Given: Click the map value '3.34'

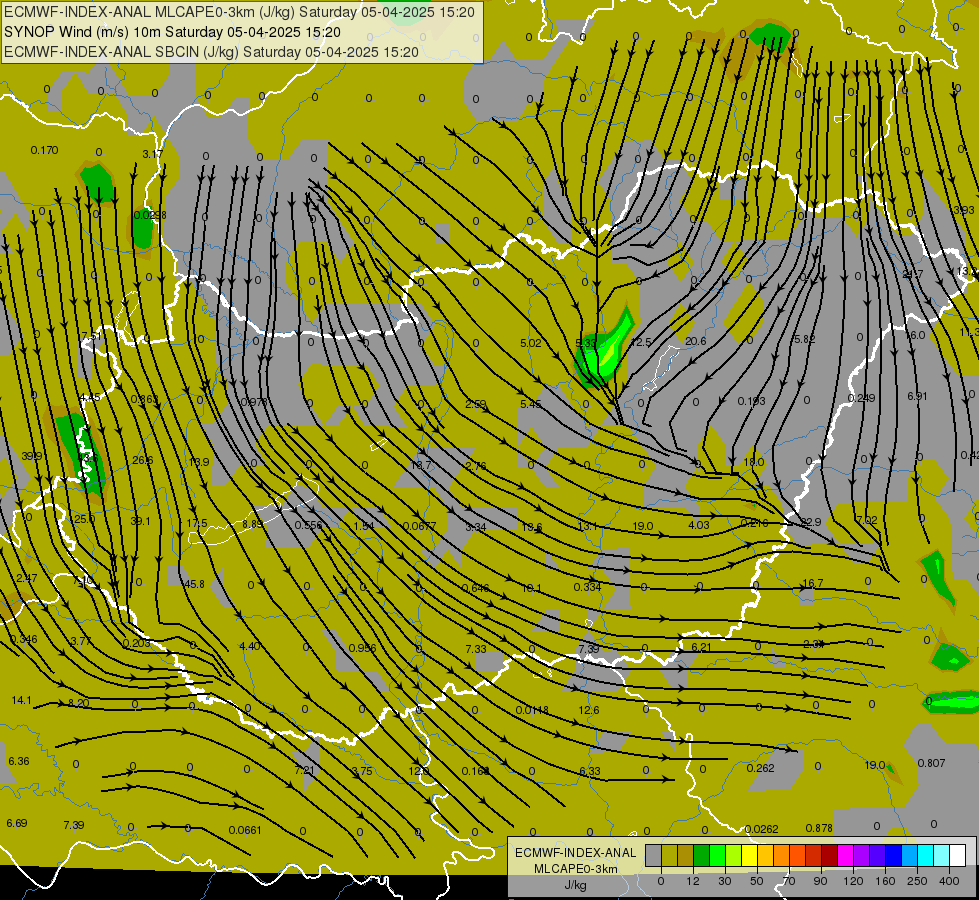Looking at the screenshot, I should [x=476, y=528].
